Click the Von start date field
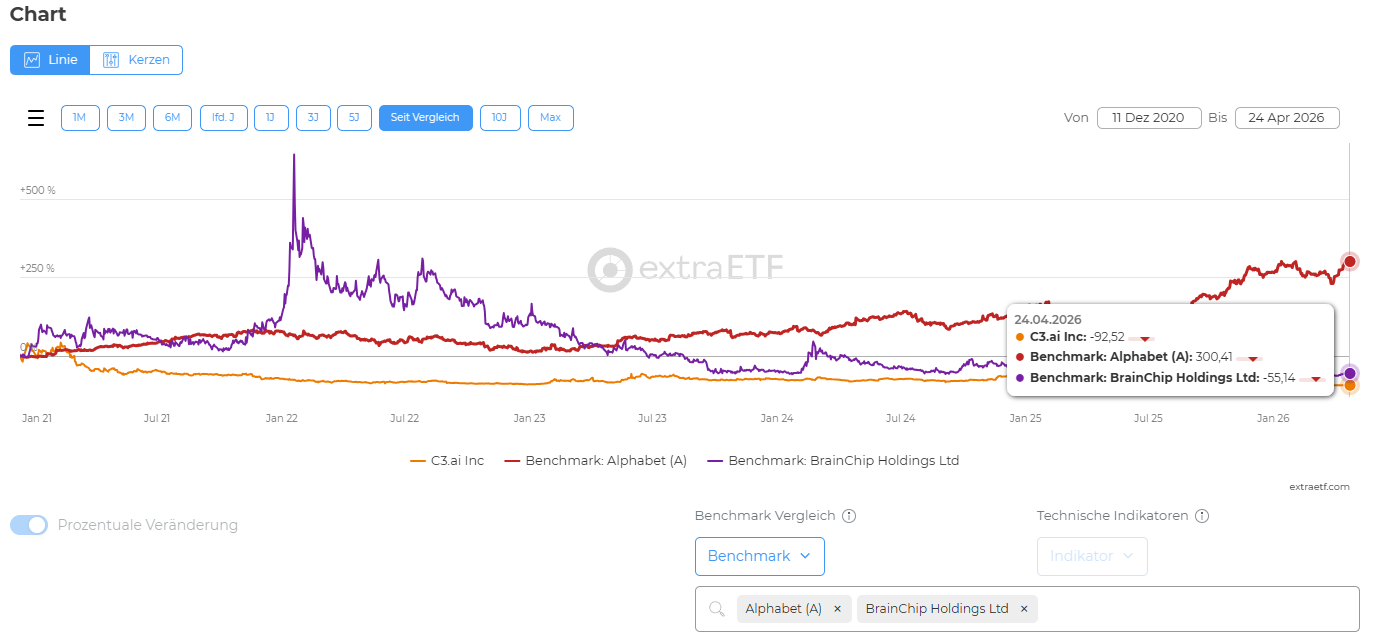1378x644 pixels. (1149, 118)
